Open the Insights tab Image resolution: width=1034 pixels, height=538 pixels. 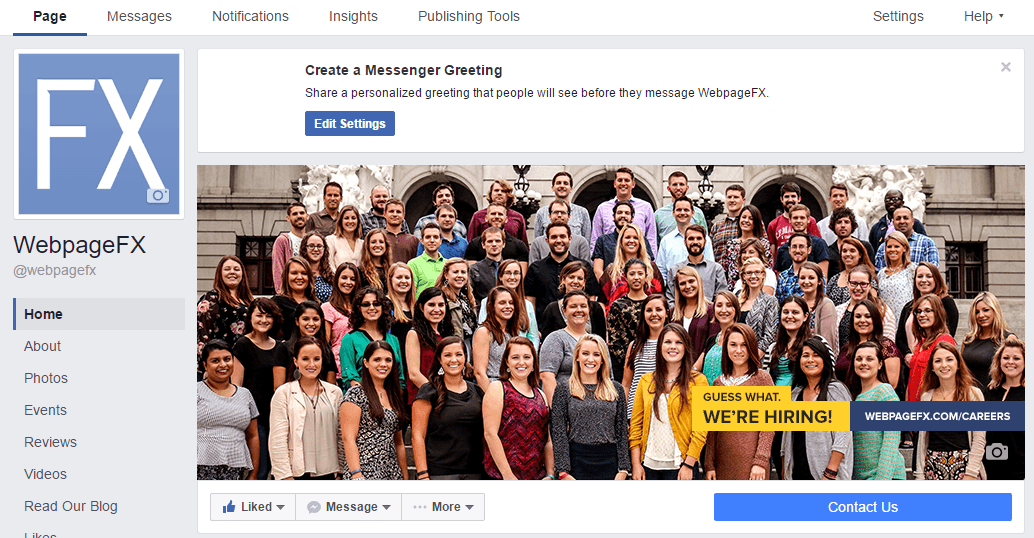pyautogui.click(x=353, y=16)
